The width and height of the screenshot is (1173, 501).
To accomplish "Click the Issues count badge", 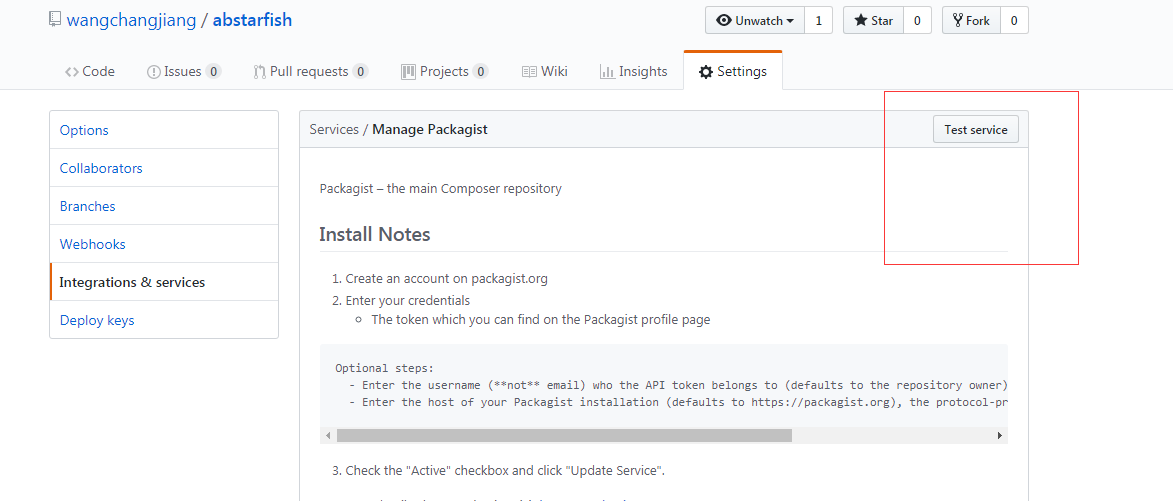I will point(213,72).
